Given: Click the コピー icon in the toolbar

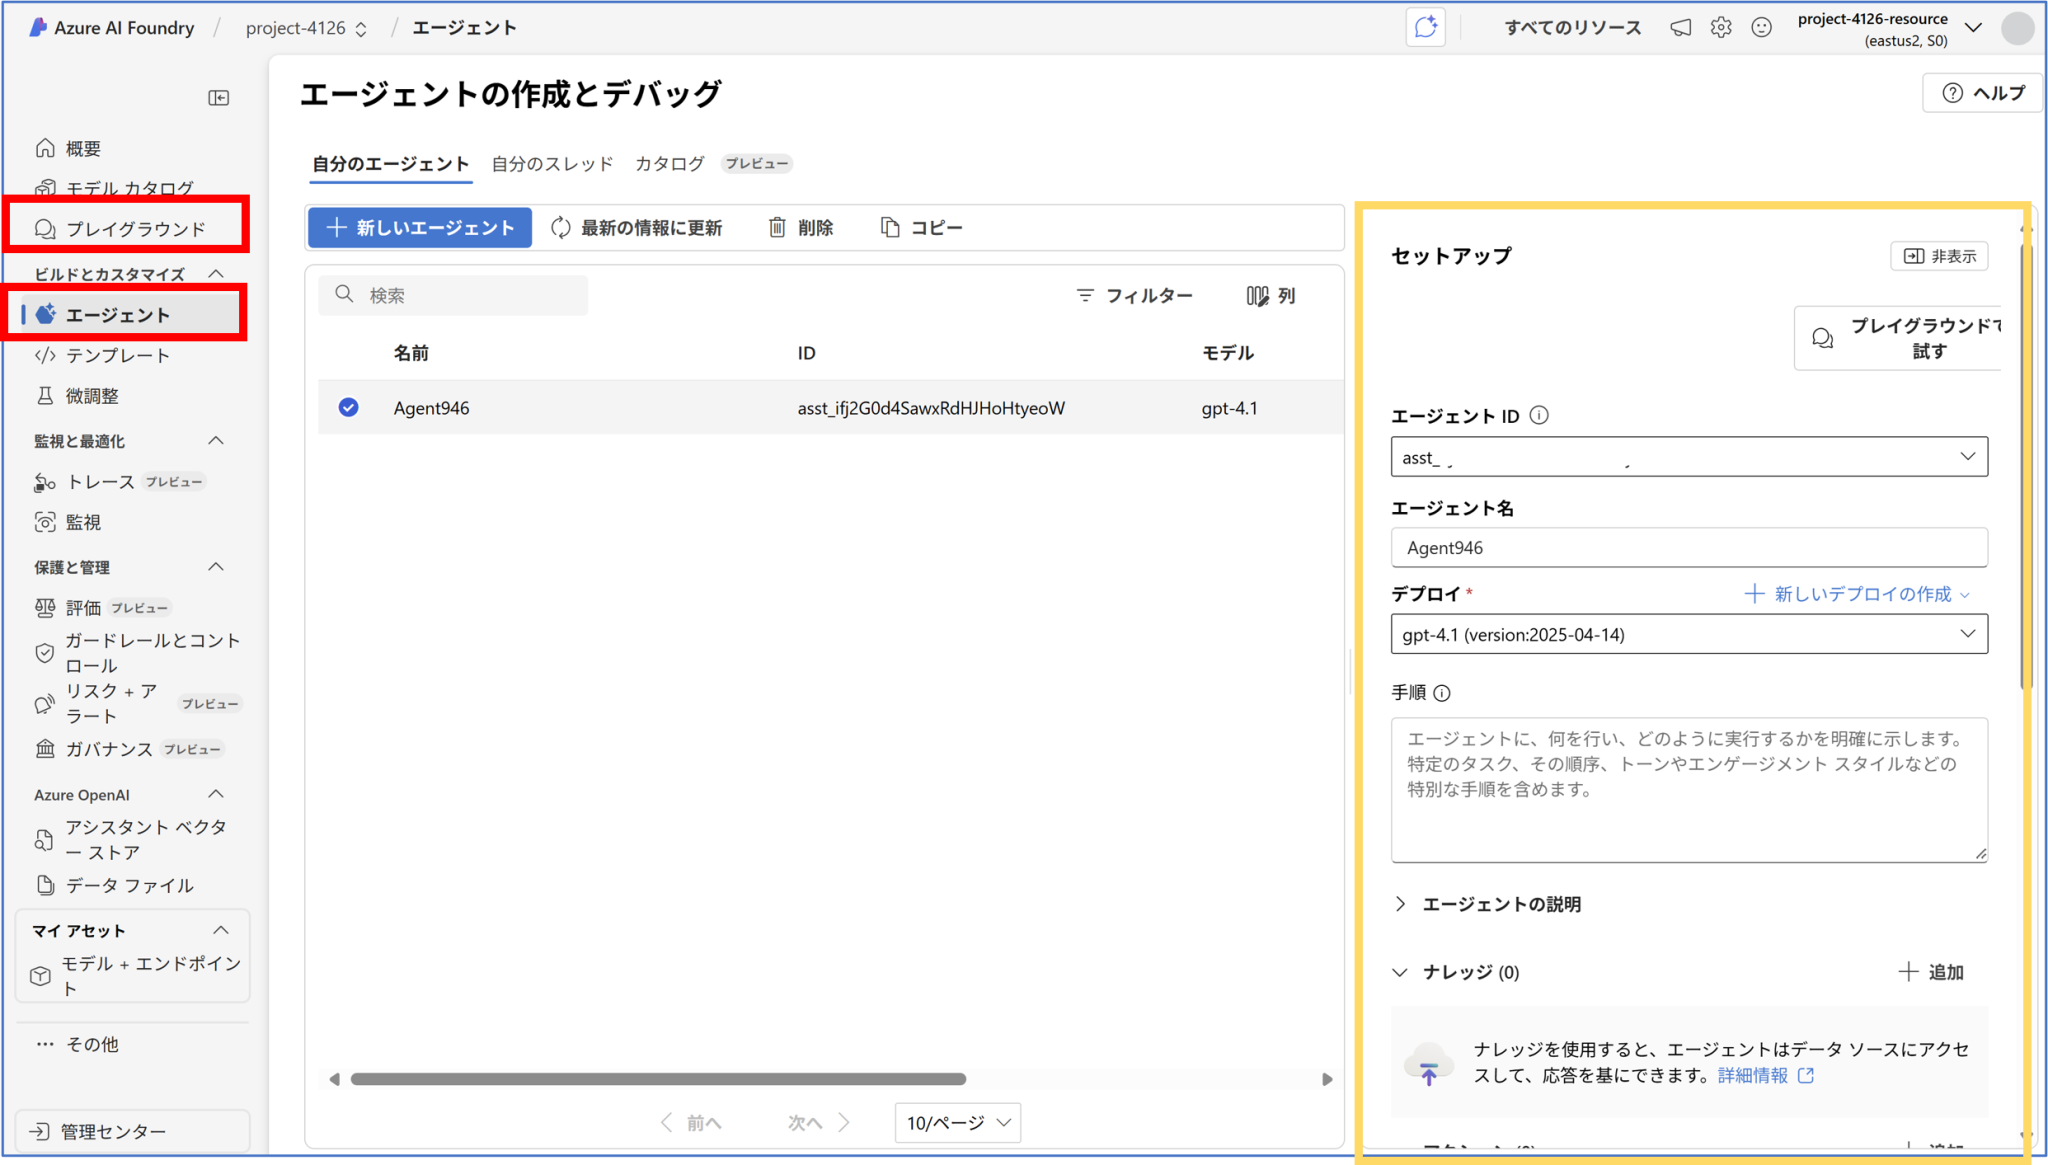Looking at the screenshot, I should pos(889,227).
